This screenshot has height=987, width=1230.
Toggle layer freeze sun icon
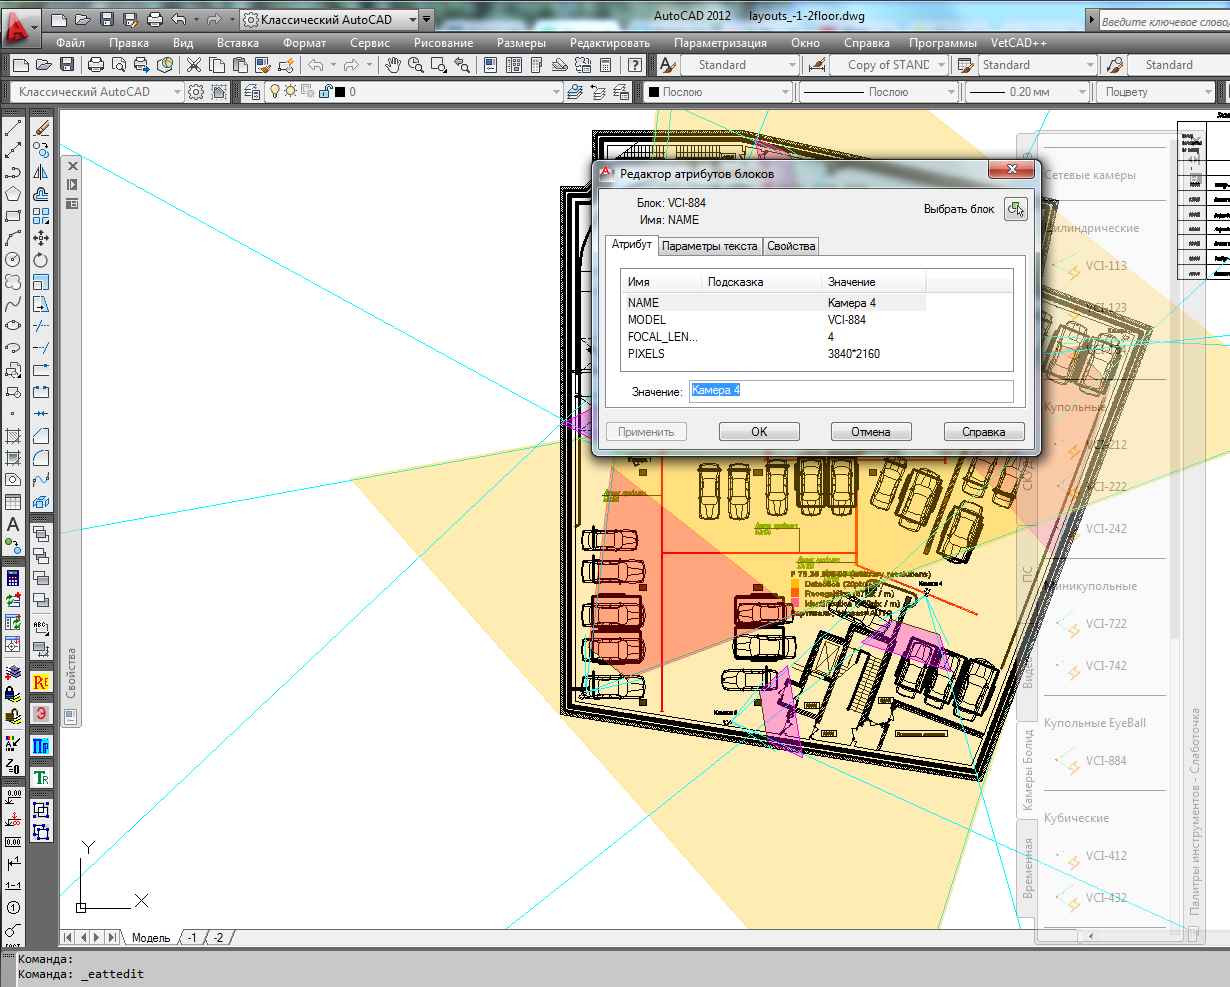click(x=291, y=91)
